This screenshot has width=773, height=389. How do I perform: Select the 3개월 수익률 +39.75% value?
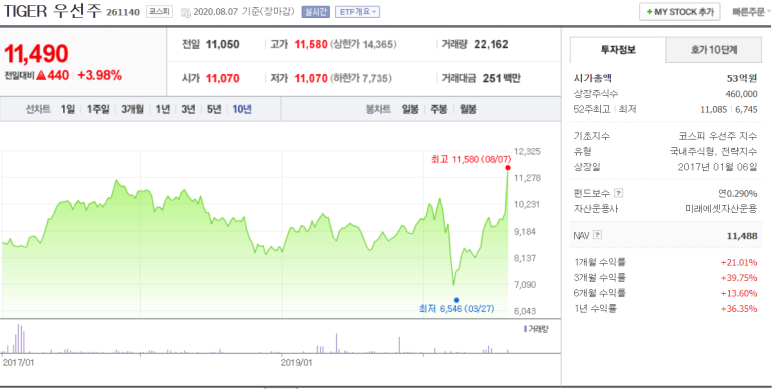[x=739, y=278]
